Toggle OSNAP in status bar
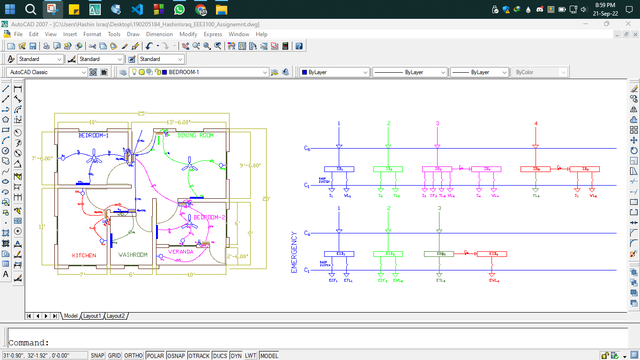Image resolution: width=640 pixels, height=360 pixels. (176, 356)
